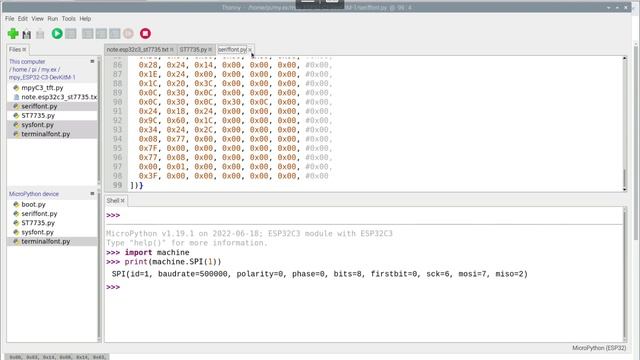
Task: Open the View menu
Action: (38, 19)
